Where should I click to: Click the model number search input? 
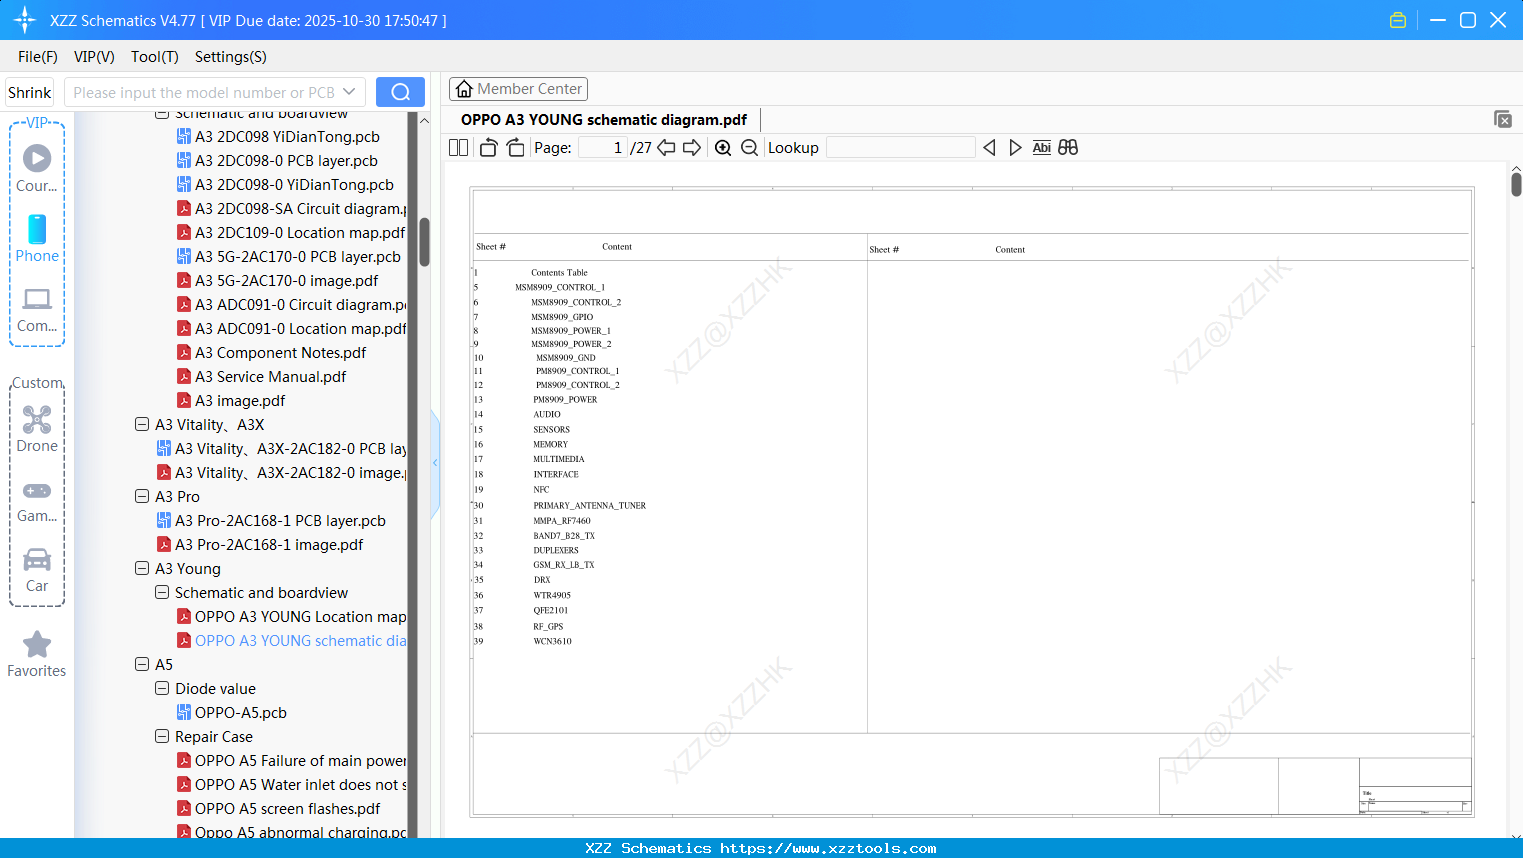click(203, 92)
